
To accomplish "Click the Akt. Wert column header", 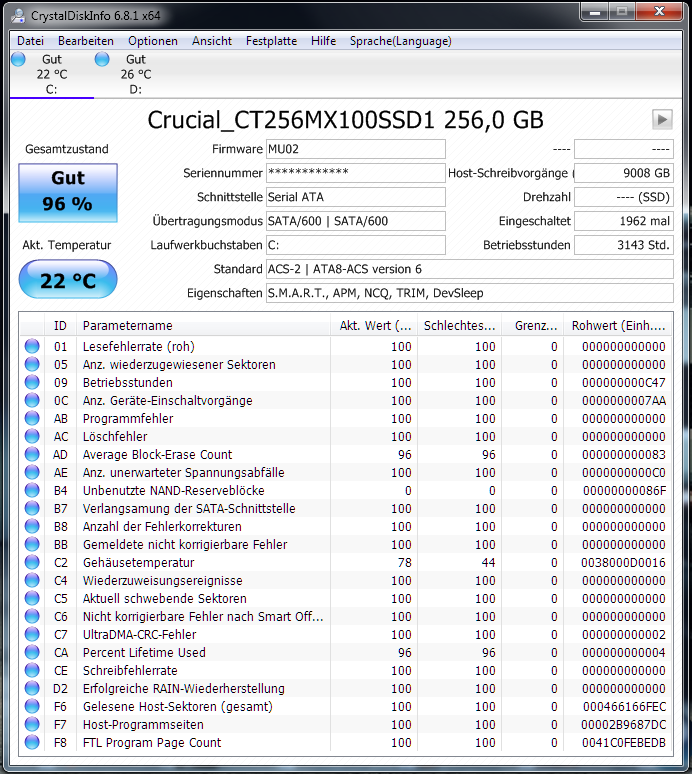I will [x=374, y=326].
